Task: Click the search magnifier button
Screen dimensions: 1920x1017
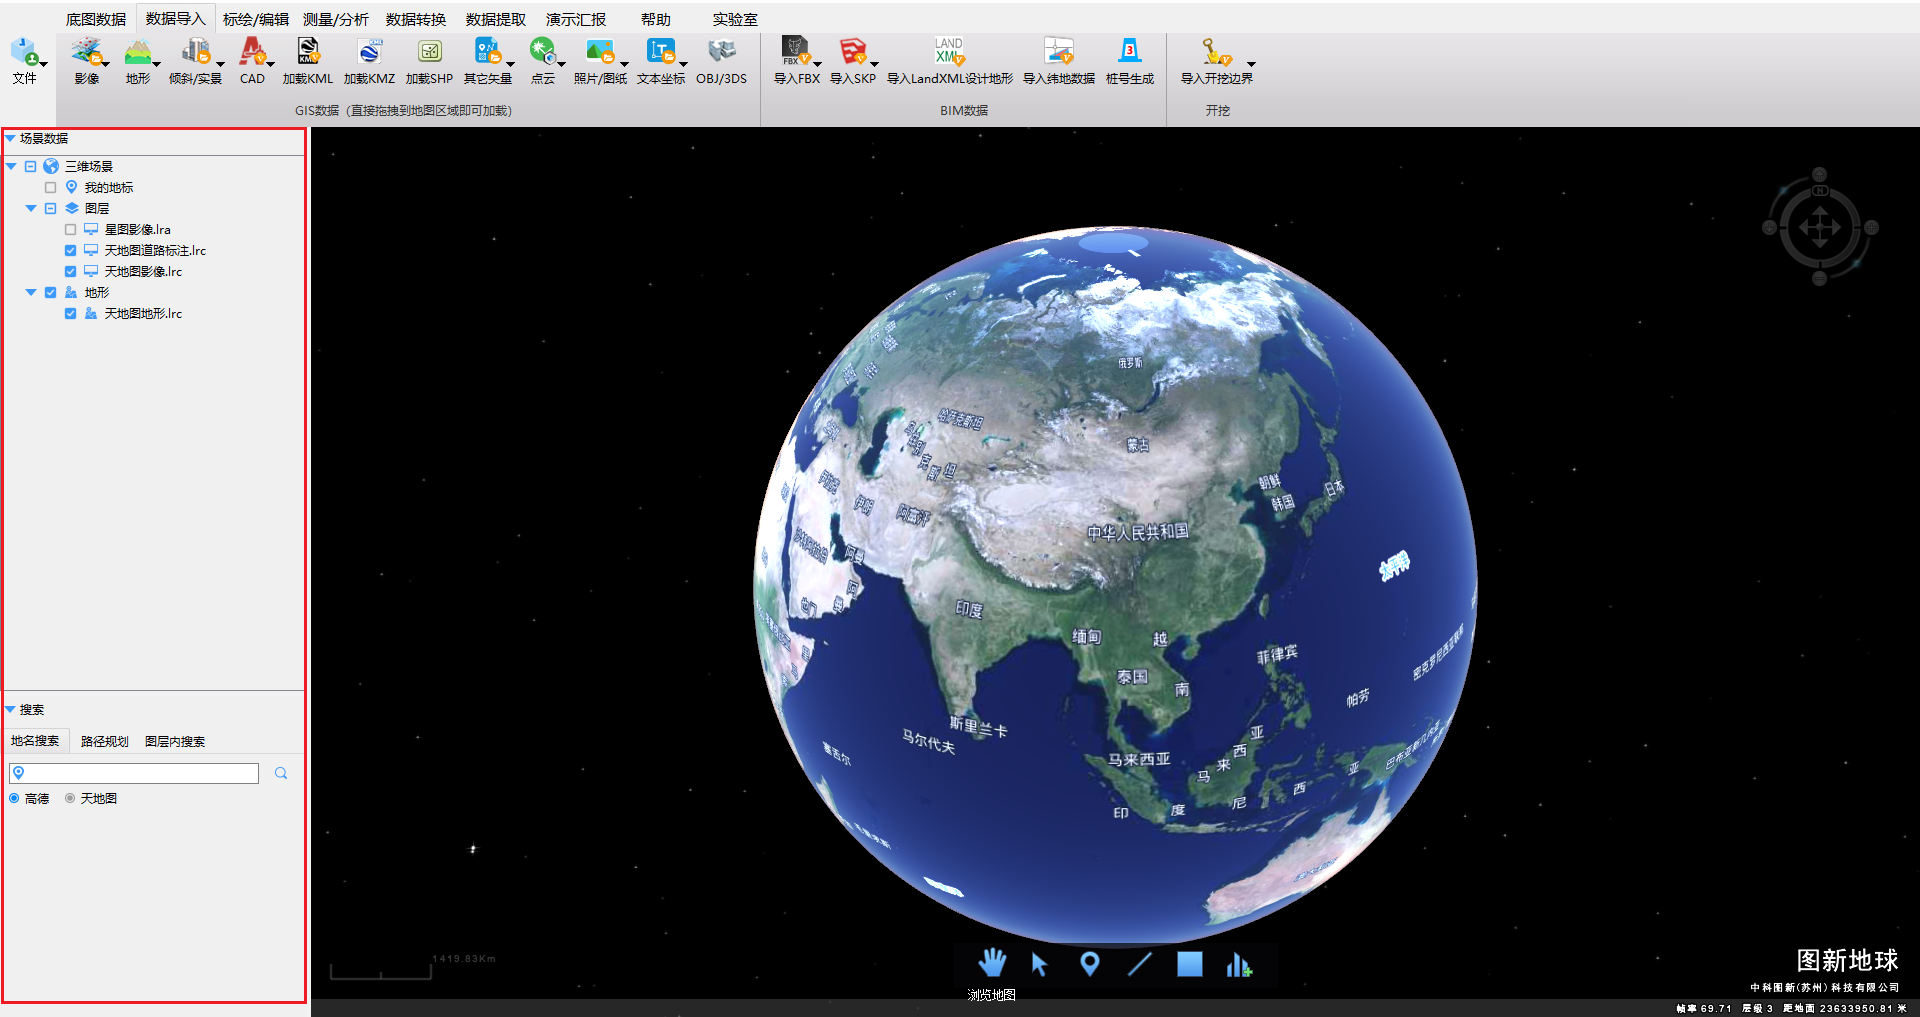Action: 281,773
